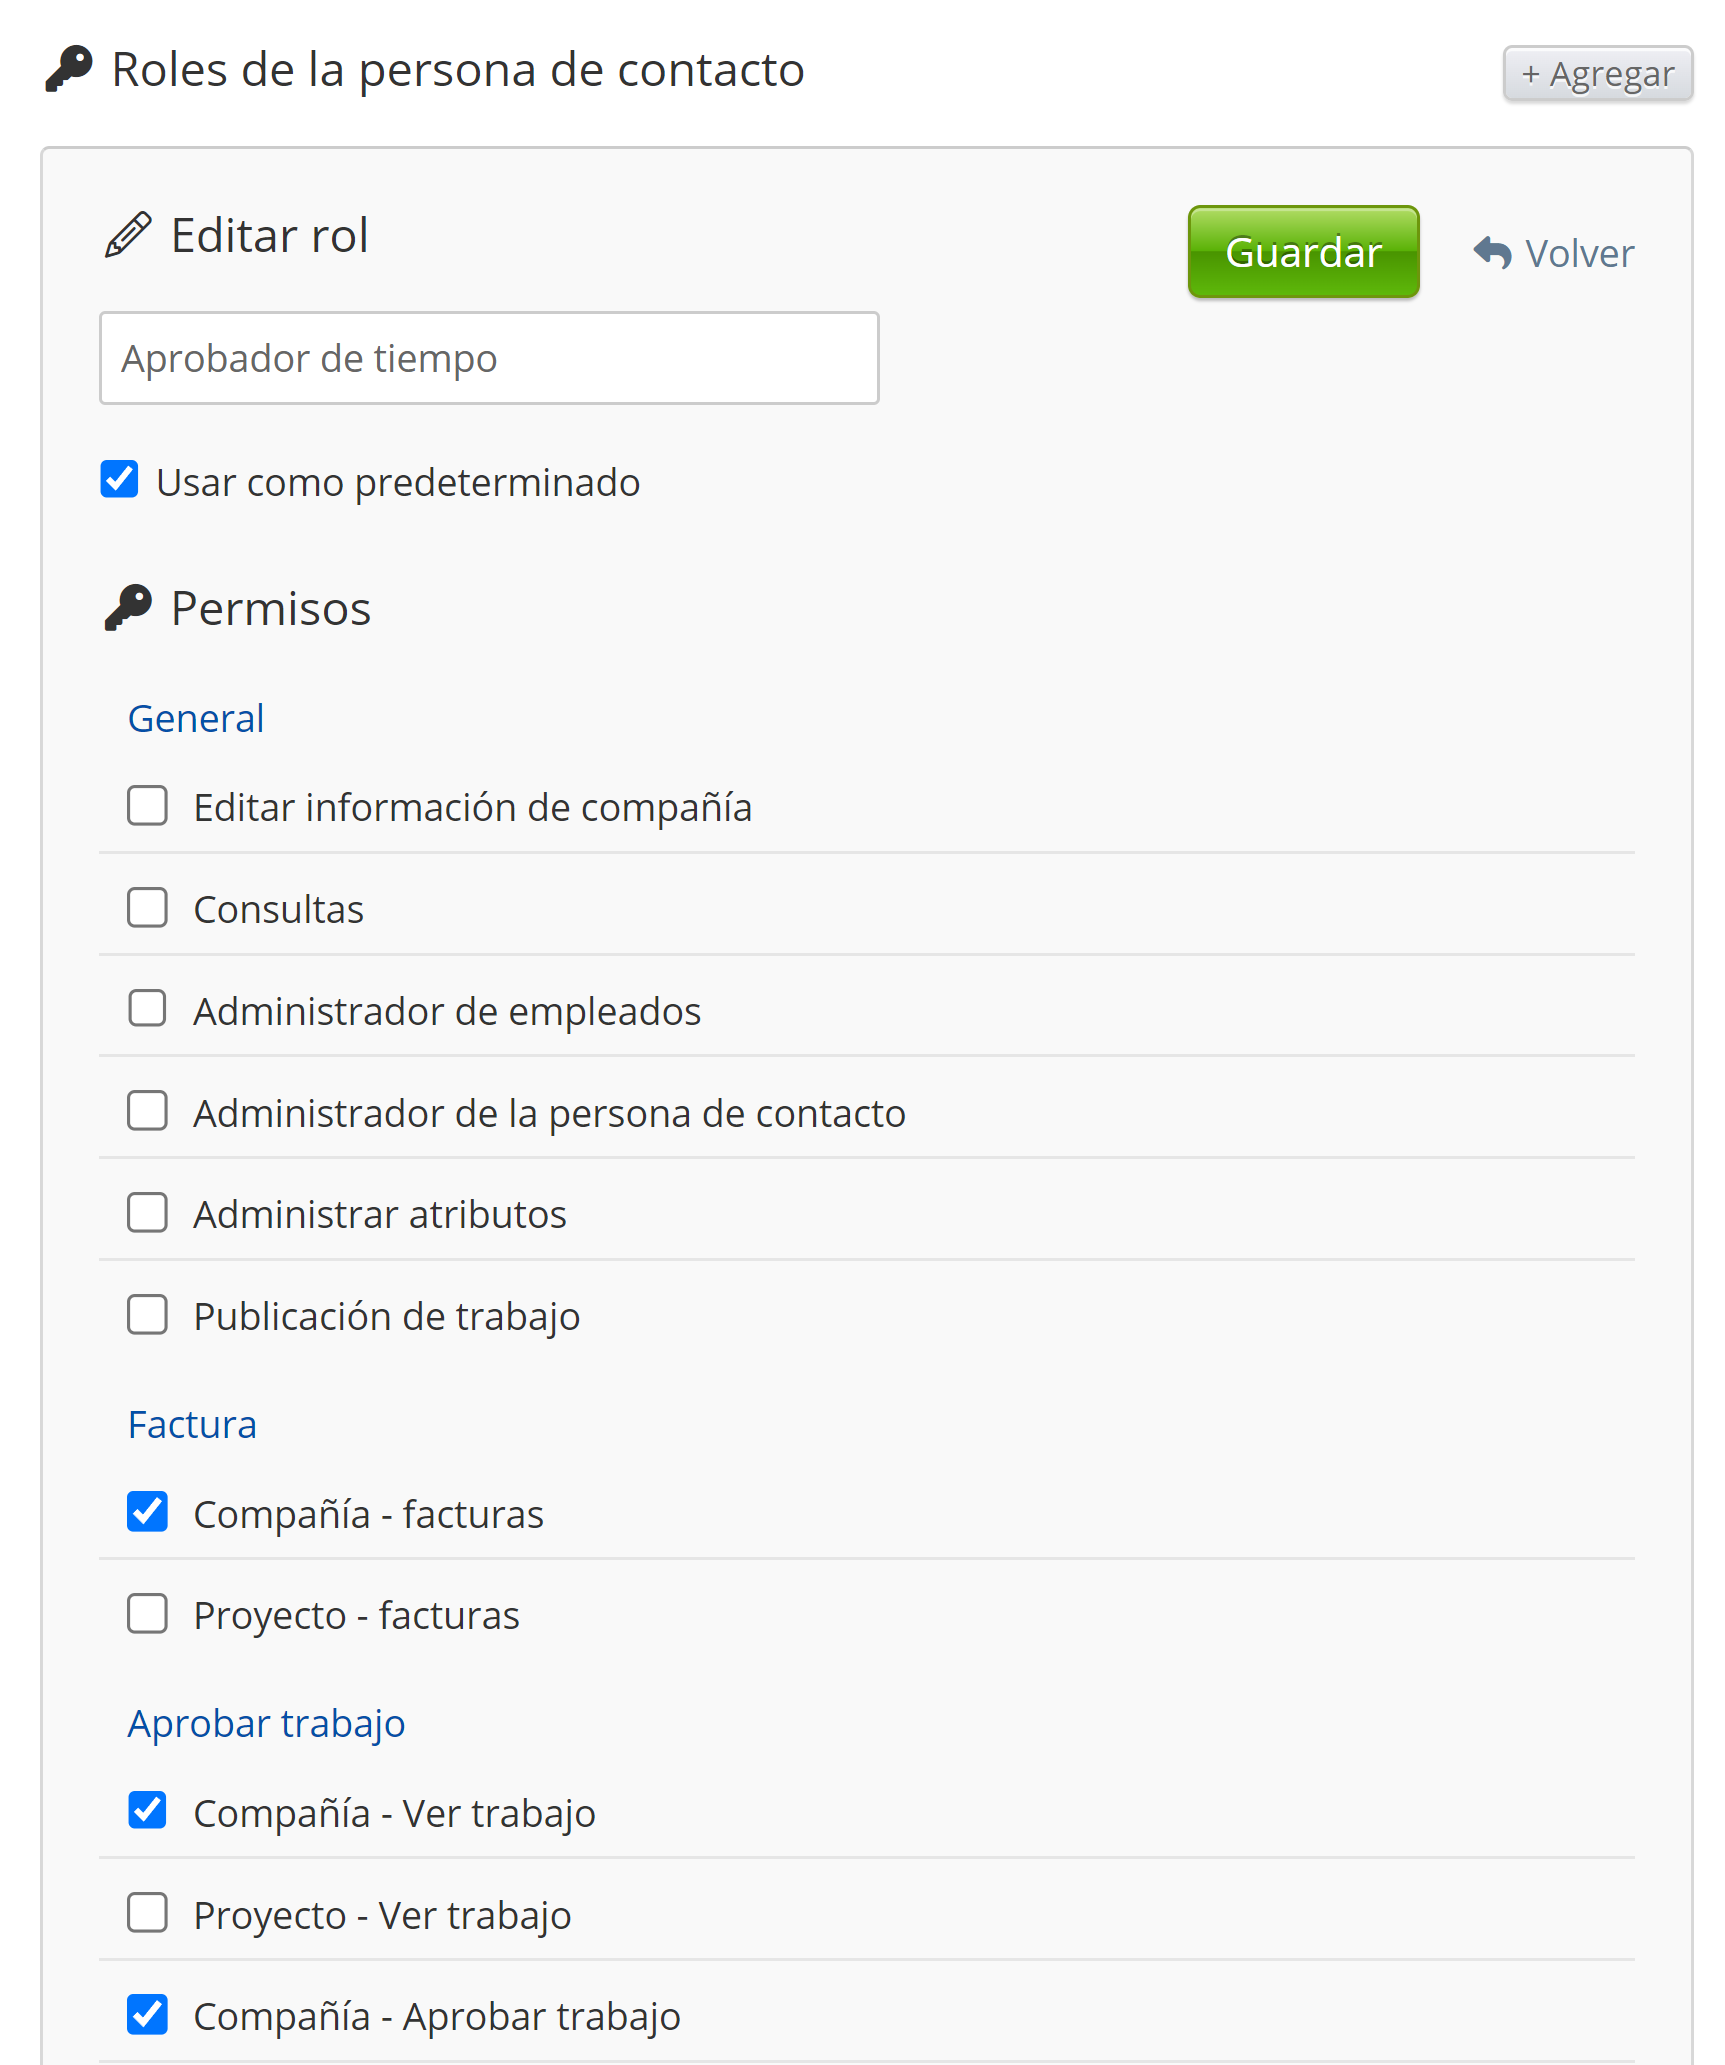Click the + Agregar button
The width and height of the screenshot is (1725, 2065).
click(x=1596, y=74)
